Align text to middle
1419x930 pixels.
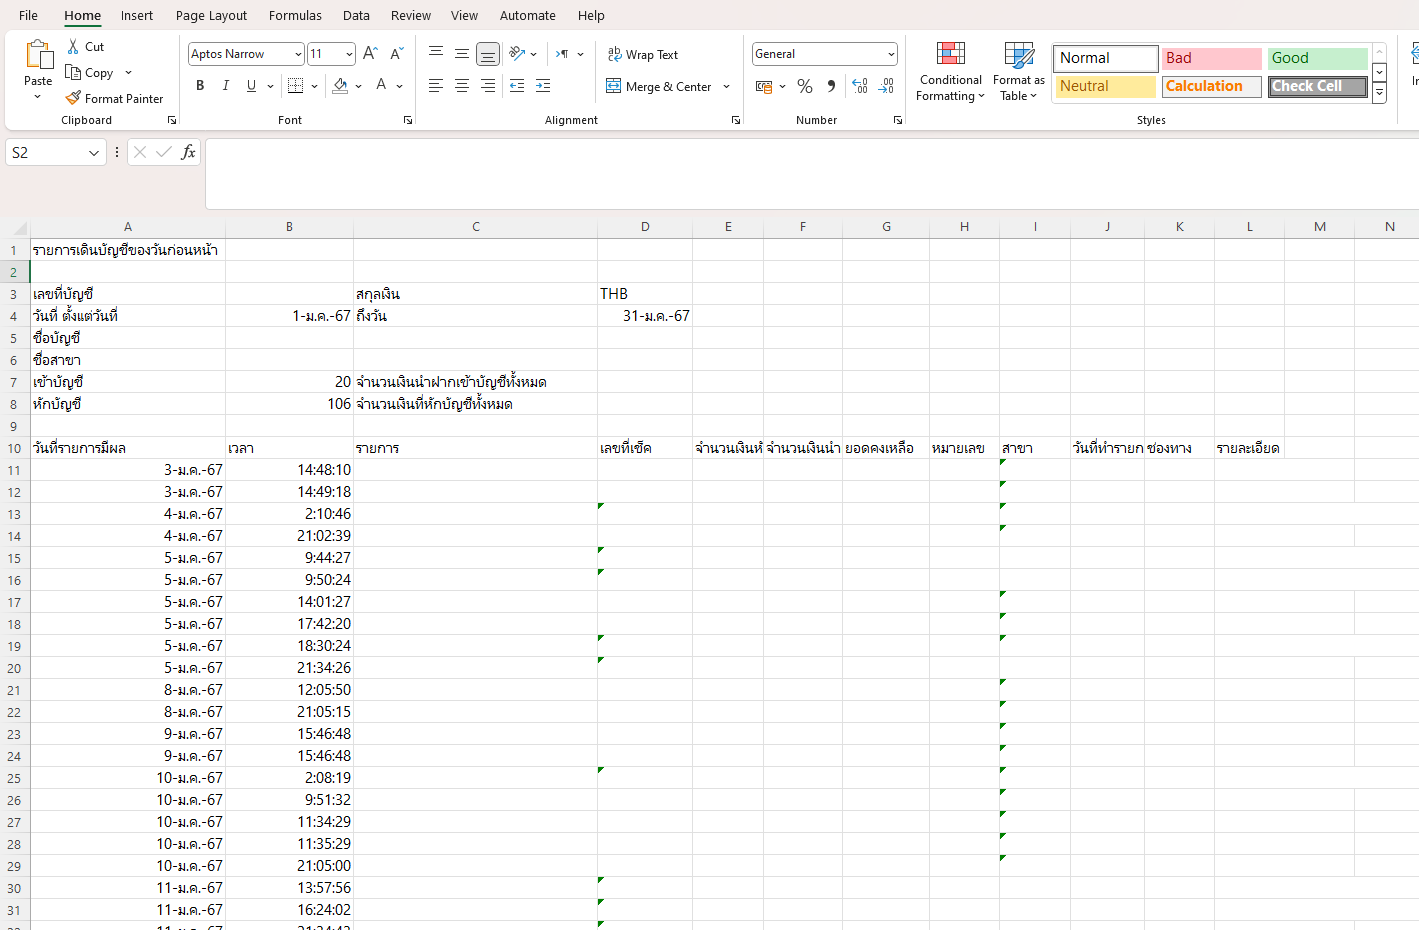[462, 54]
